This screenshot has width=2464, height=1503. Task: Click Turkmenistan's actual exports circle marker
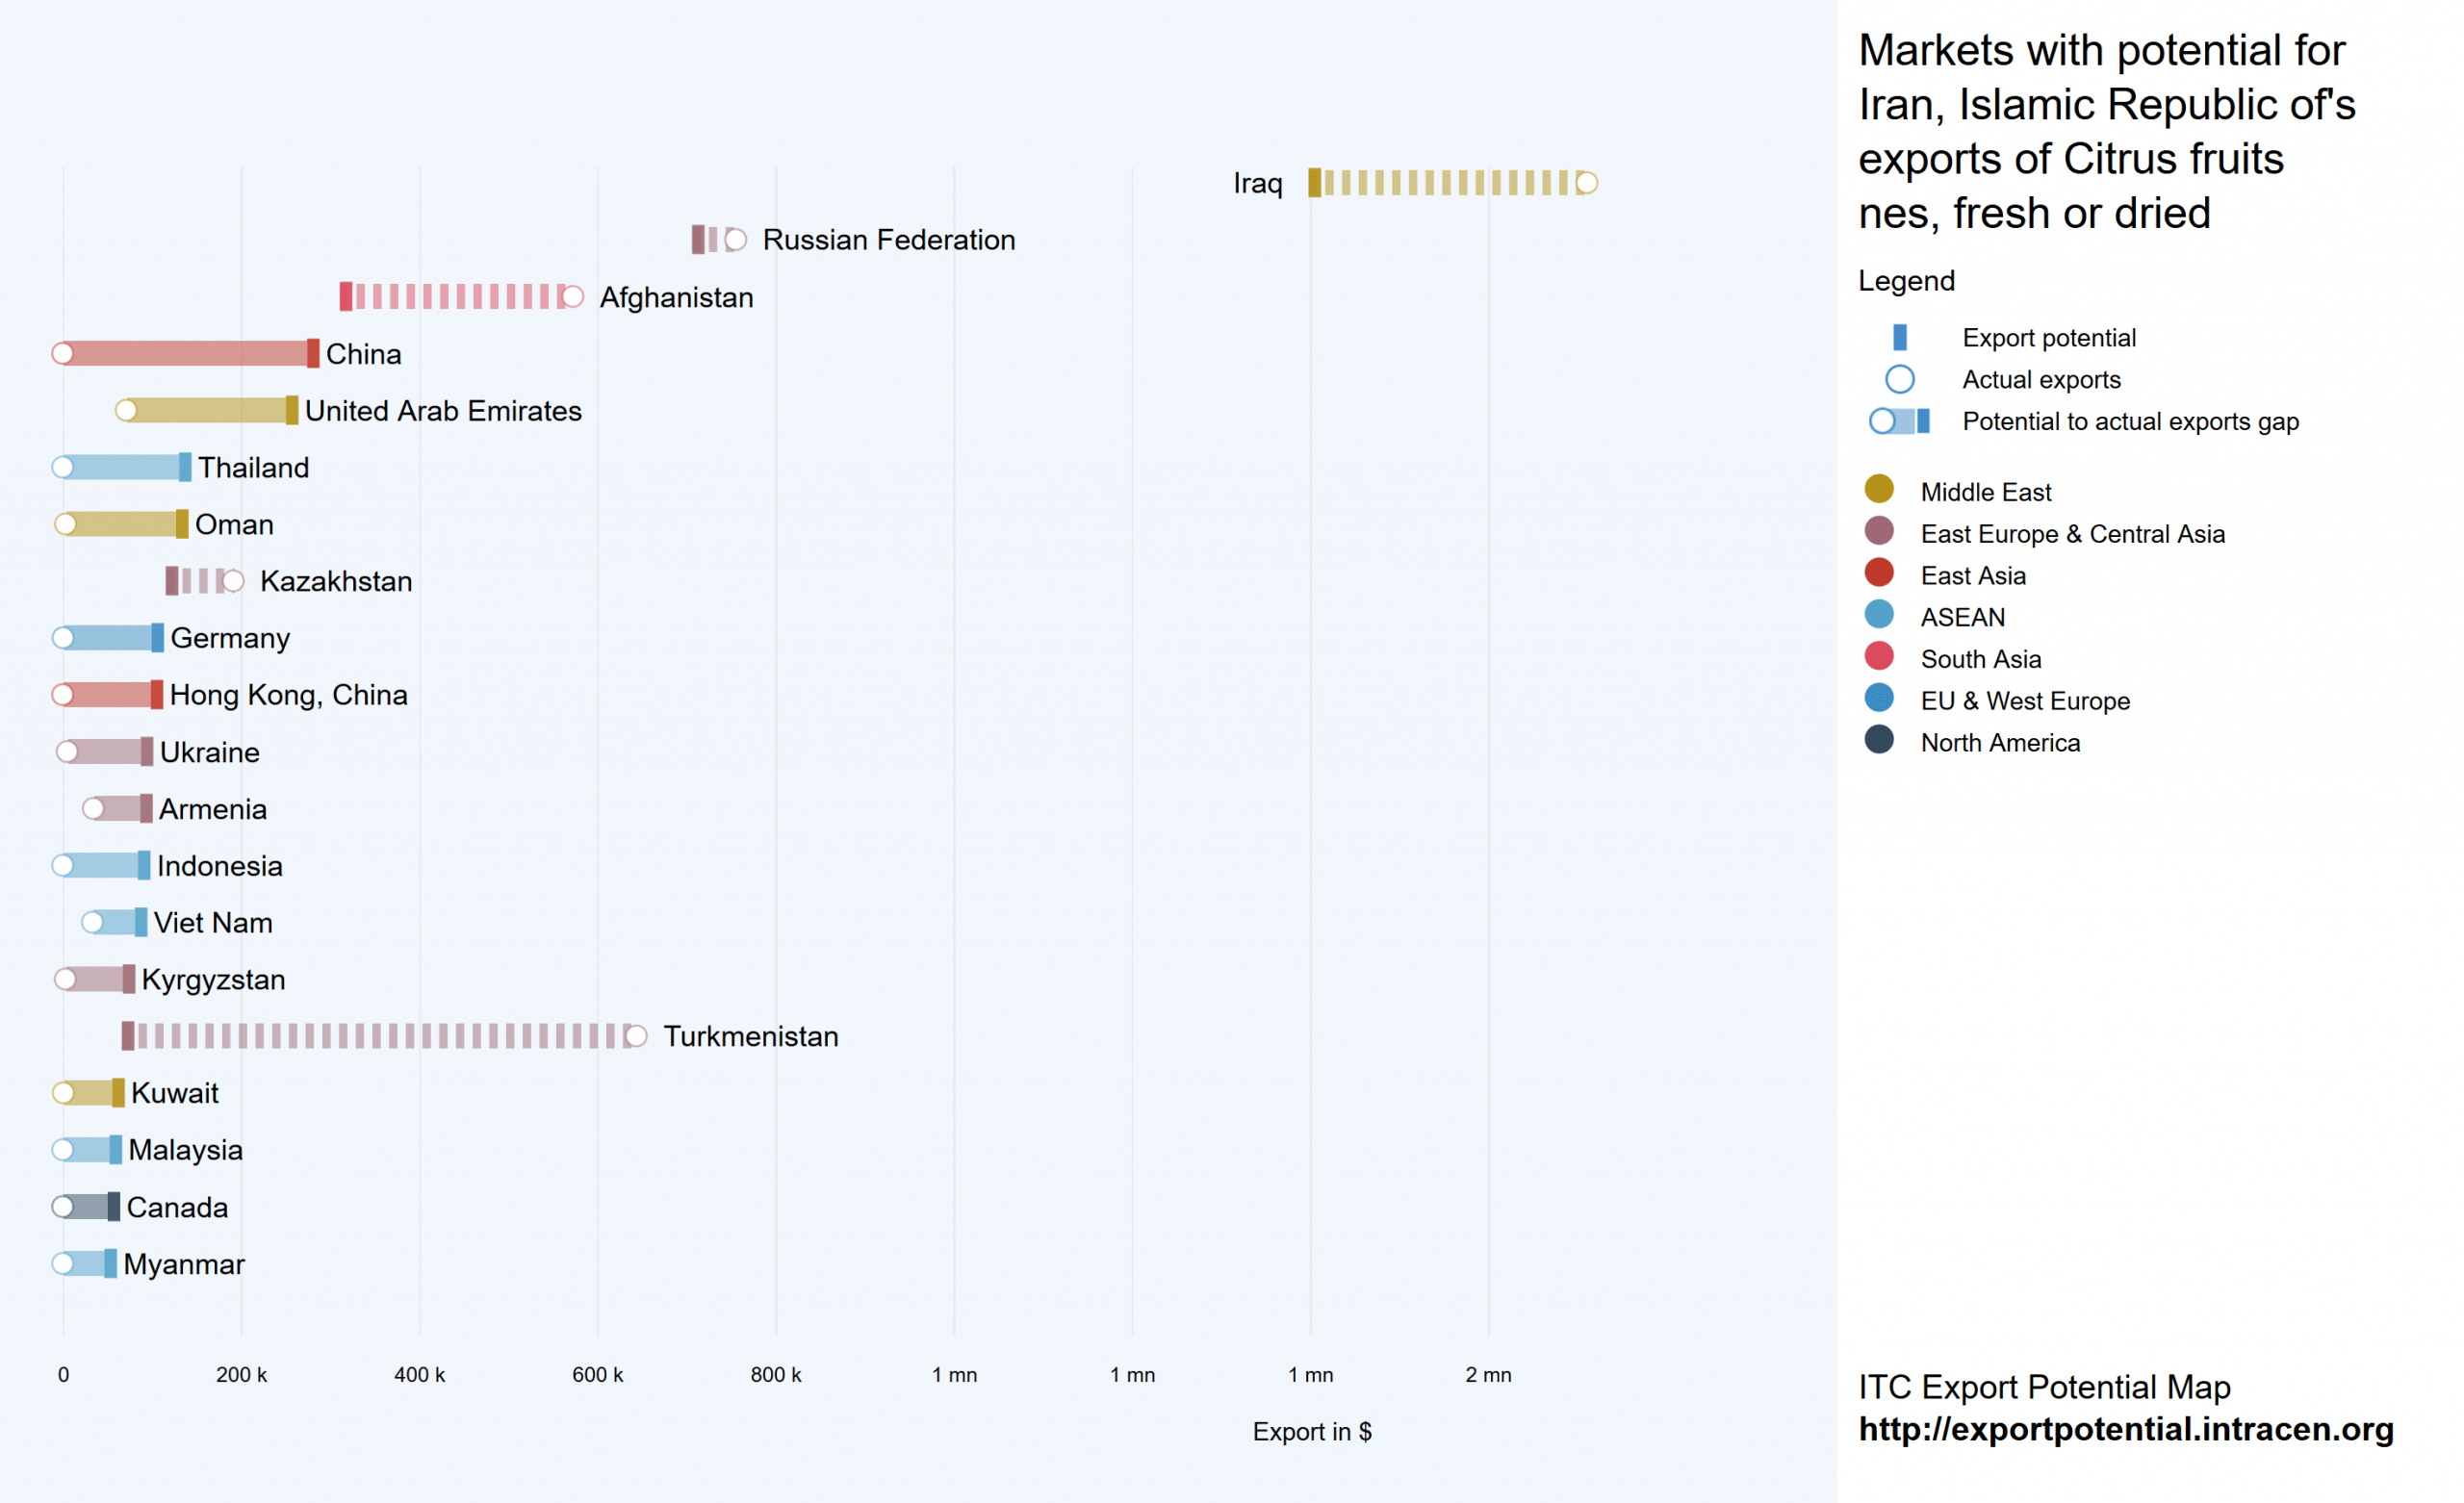636,1037
